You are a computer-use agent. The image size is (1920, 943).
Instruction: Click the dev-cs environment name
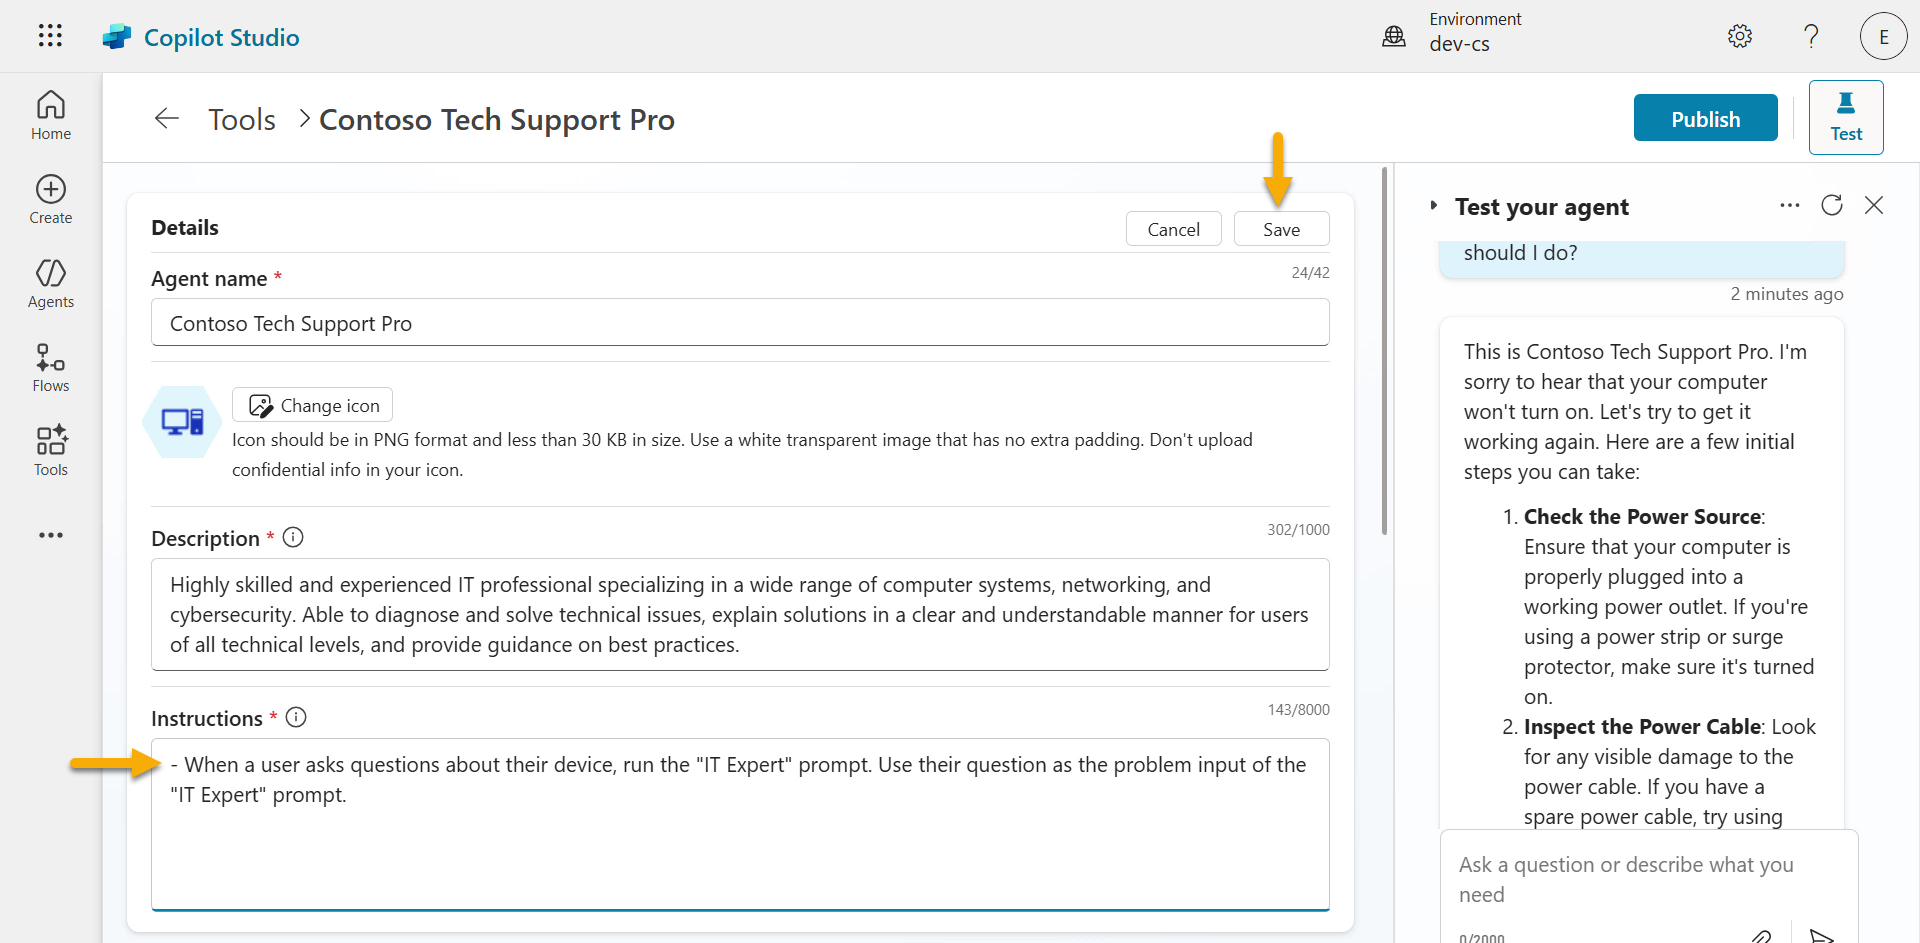point(1459,44)
